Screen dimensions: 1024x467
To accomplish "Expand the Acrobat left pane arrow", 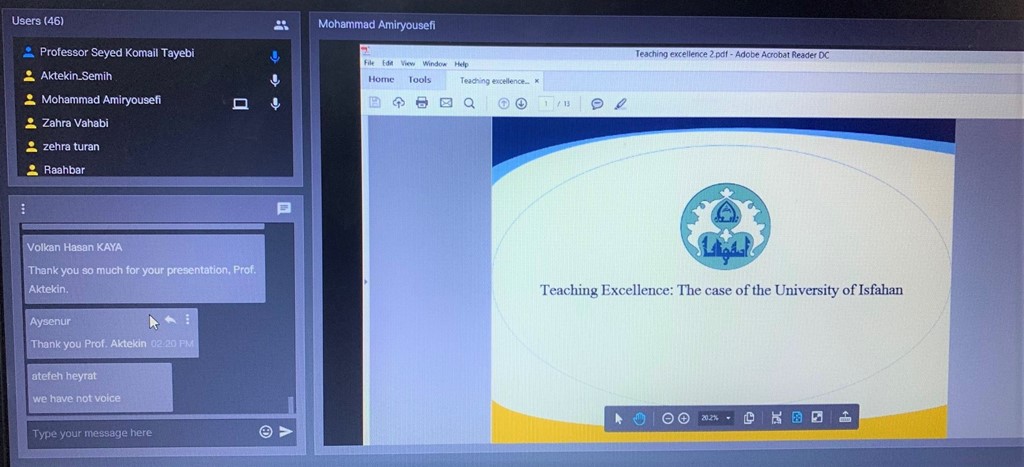I will (x=365, y=282).
